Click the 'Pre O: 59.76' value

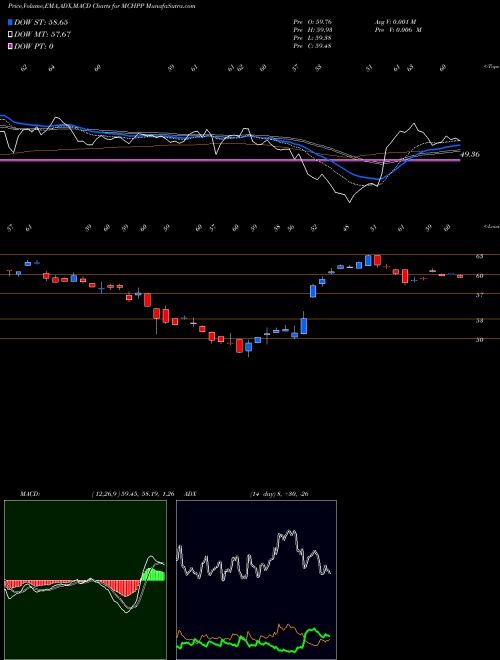(x=313, y=22)
